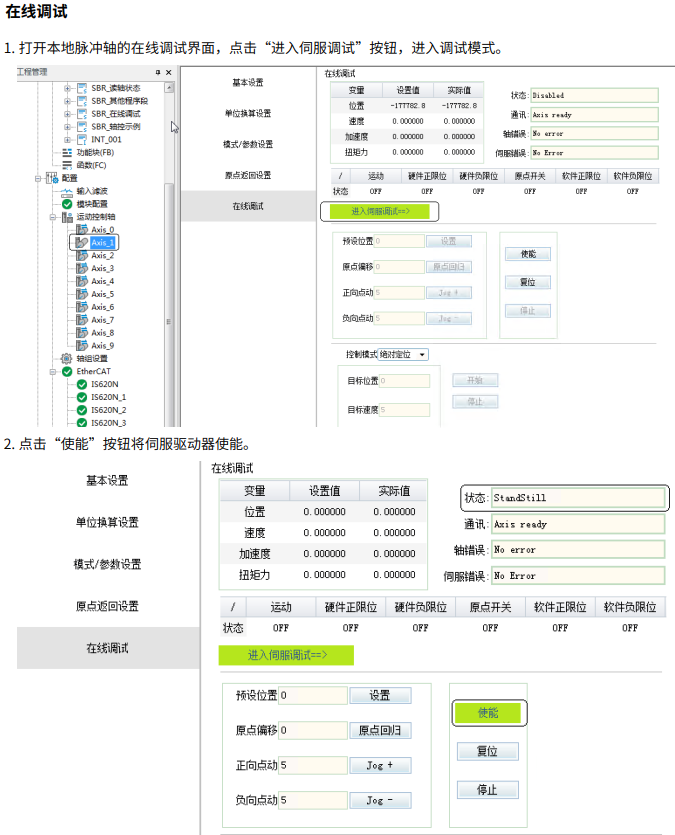Collapse the 运动控制轴 tree node
The width and height of the screenshot is (675, 835).
pyautogui.click(x=53, y=217)
